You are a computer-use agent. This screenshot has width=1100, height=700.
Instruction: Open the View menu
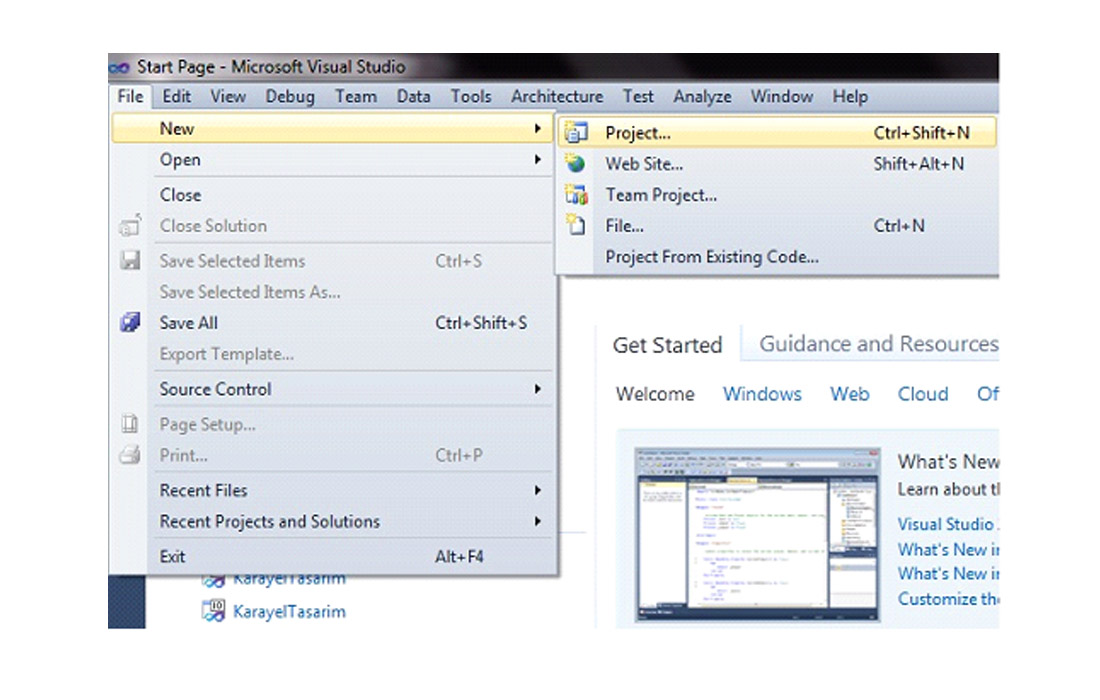pos(229,96)
